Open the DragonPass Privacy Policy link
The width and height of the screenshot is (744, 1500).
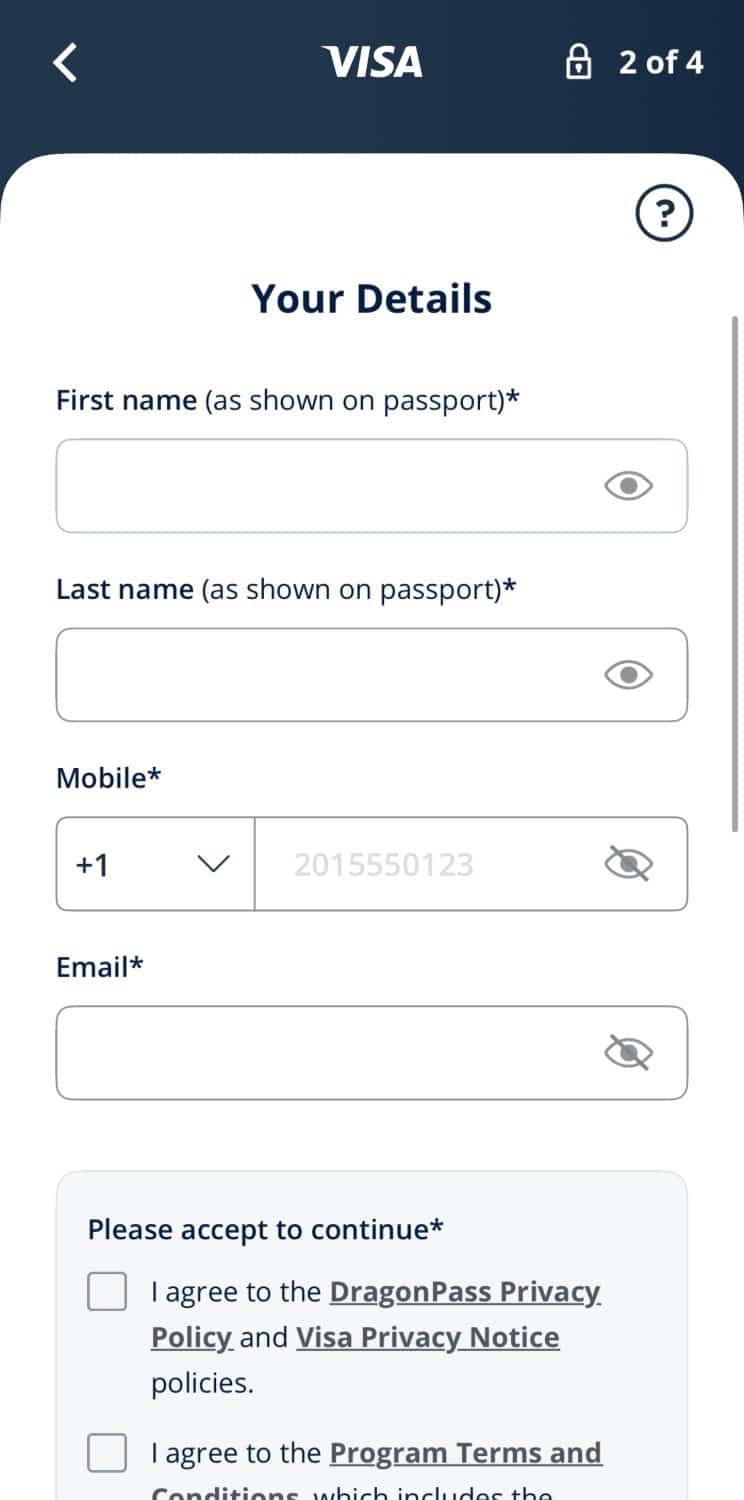(465, 1292)
